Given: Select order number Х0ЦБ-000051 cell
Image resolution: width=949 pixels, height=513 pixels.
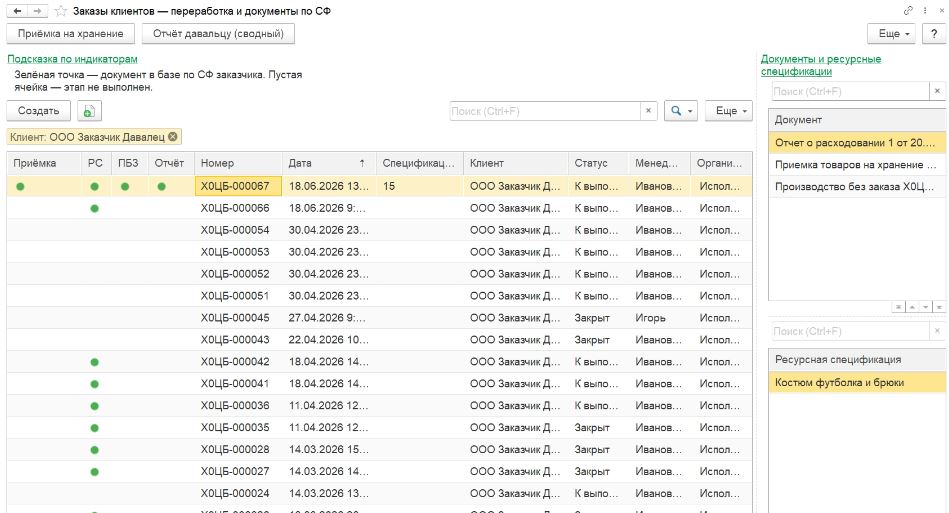Looking at the screenshot, I should [238, 296].
